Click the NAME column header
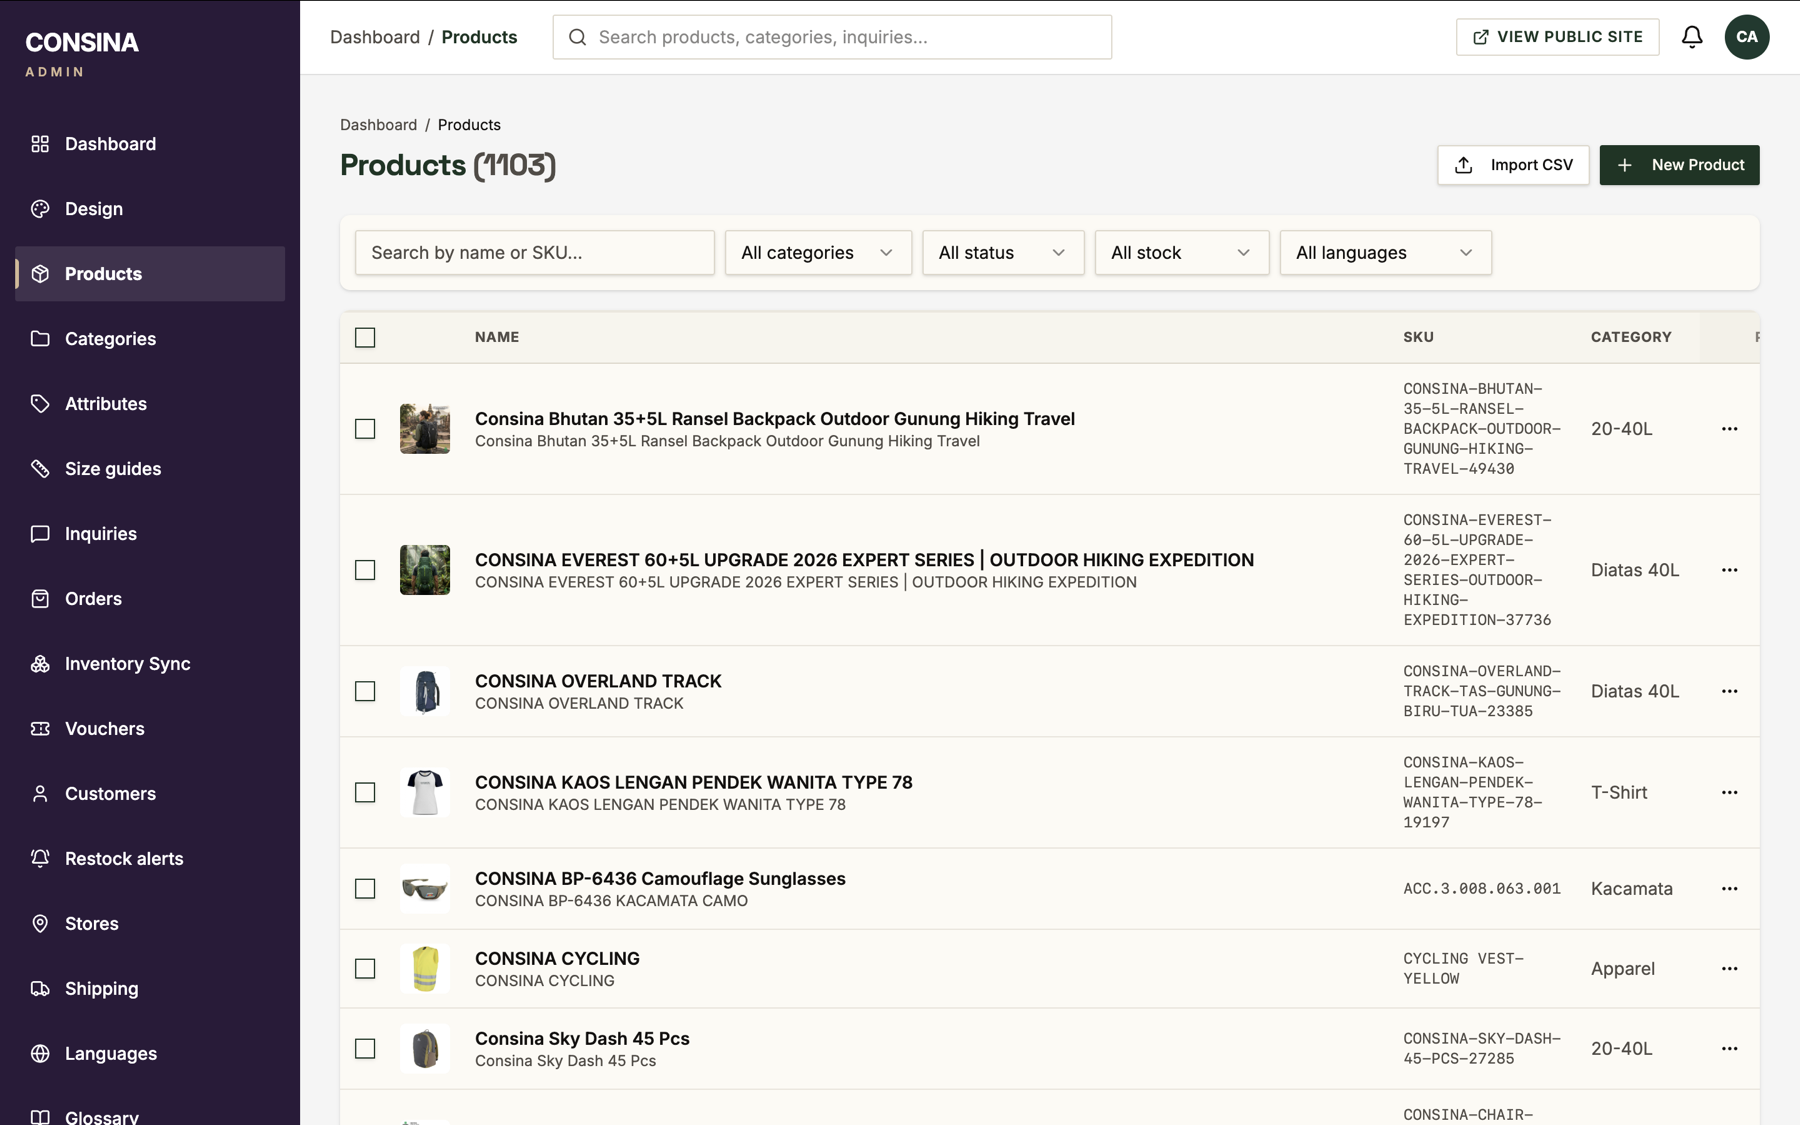Screen dimensions: 1800x1125 pyautogui.click(x=497, y=337)
